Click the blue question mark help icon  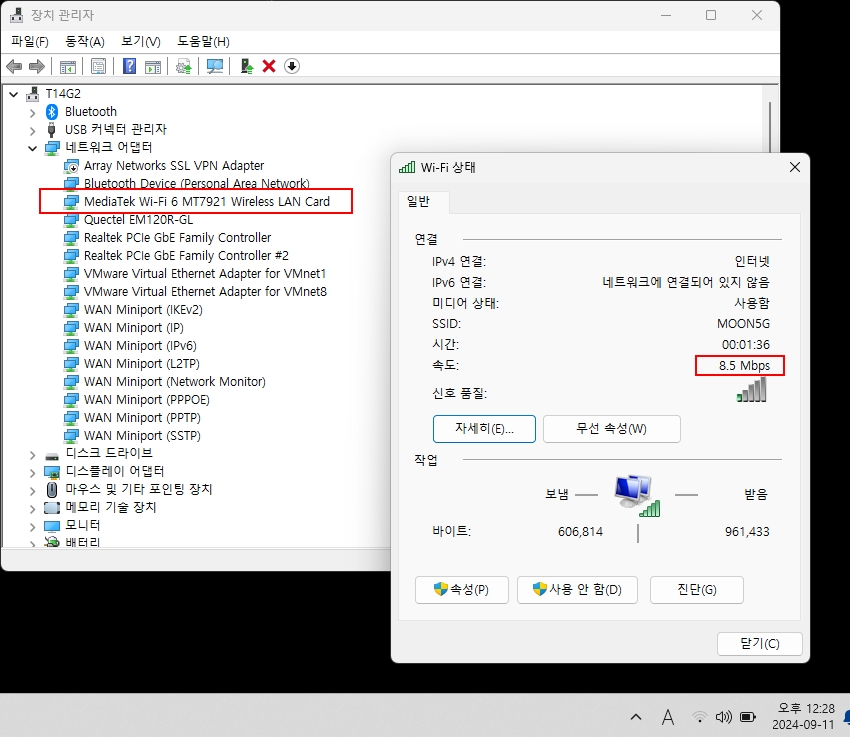coord(130,66)
